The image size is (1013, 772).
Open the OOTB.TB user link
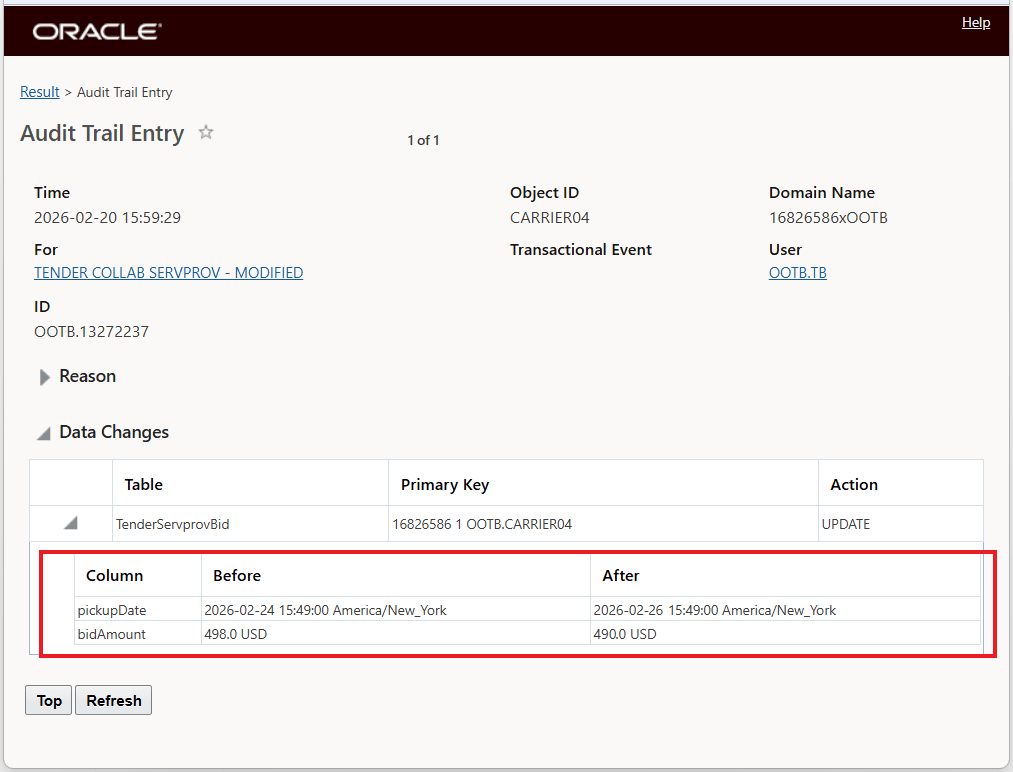click(x=797, y=272)
